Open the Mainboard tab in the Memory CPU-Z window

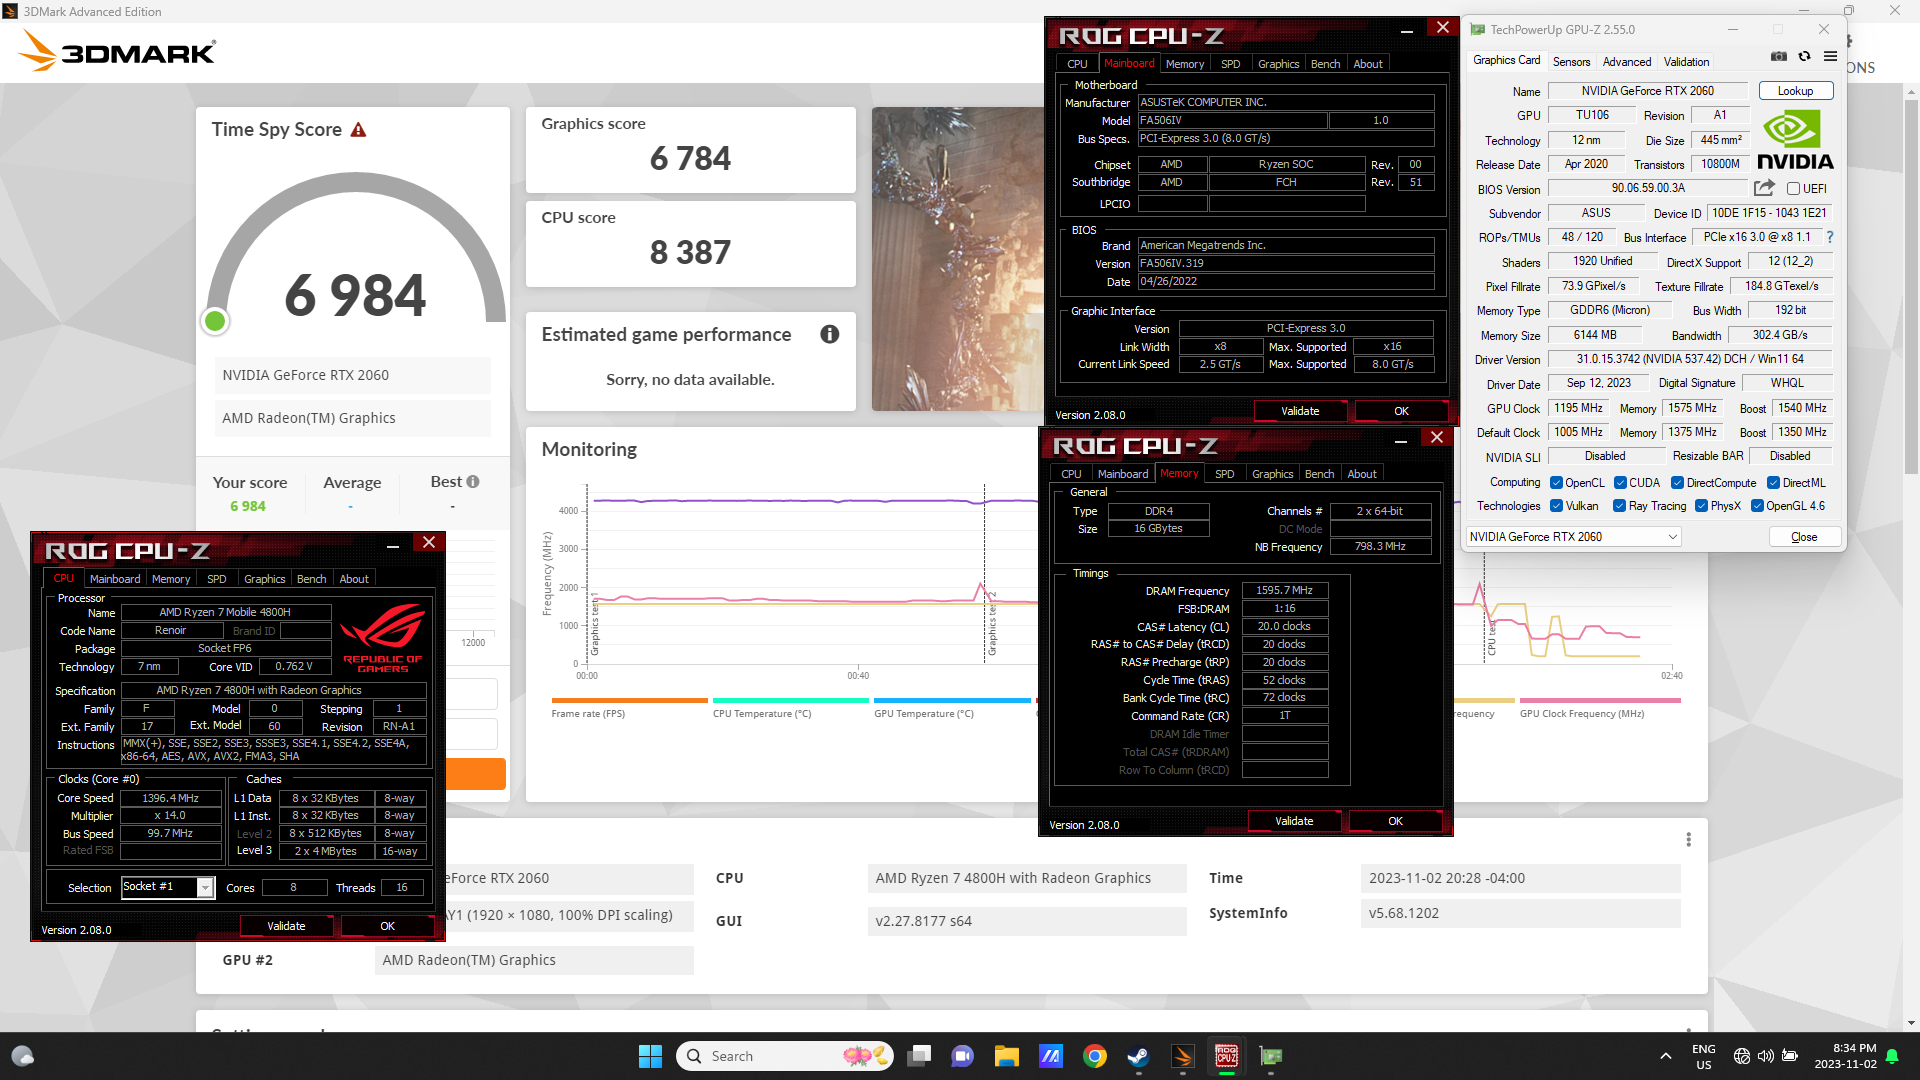tap(1123, 474)
